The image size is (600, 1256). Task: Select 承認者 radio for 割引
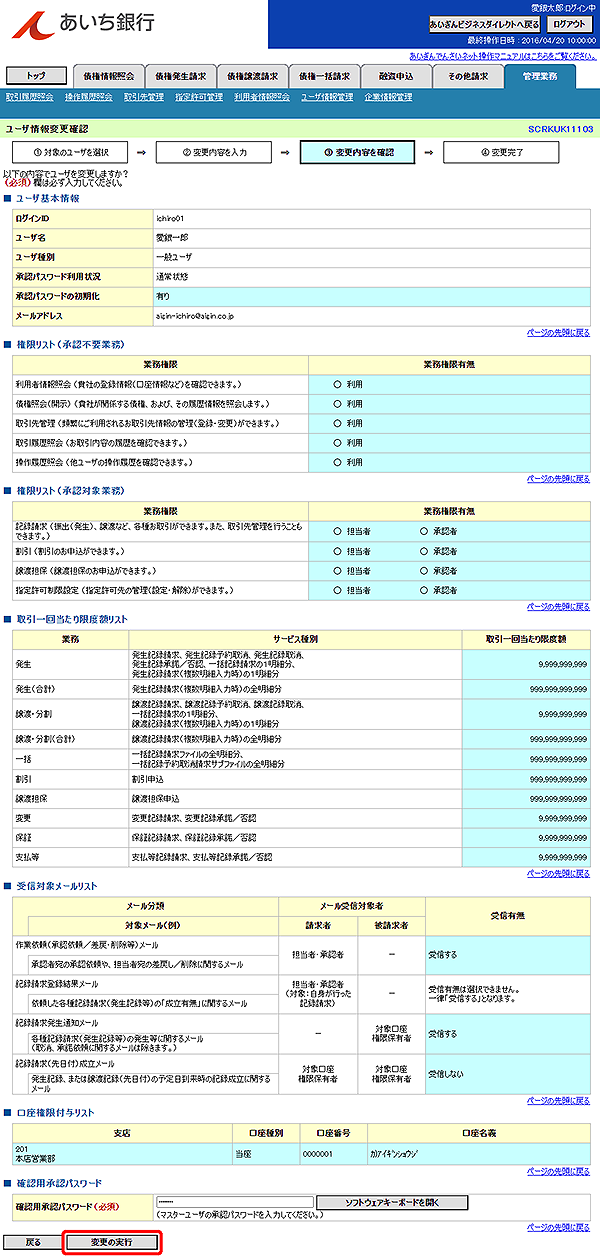[424, 551]
